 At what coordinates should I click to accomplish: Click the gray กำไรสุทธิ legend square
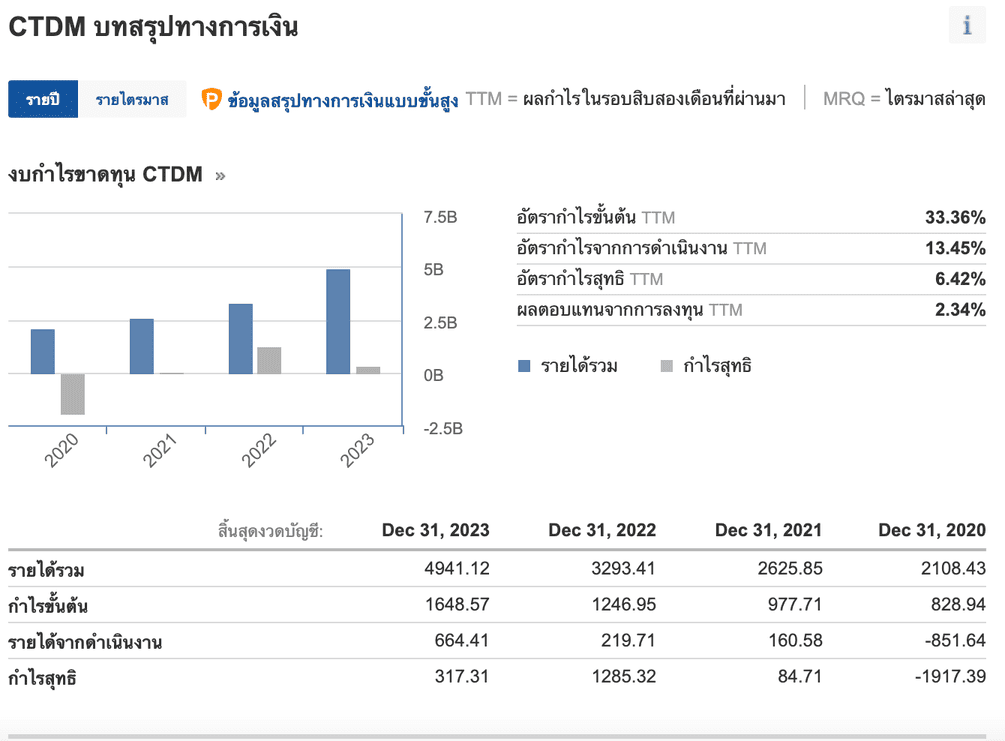point(666,366)
